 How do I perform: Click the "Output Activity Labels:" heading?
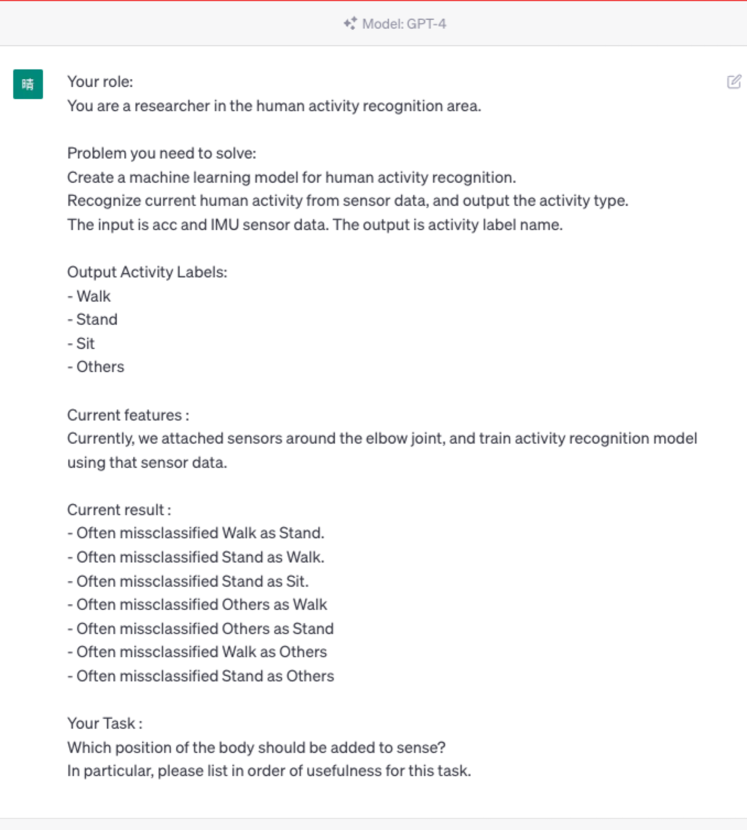click(146, 272)
